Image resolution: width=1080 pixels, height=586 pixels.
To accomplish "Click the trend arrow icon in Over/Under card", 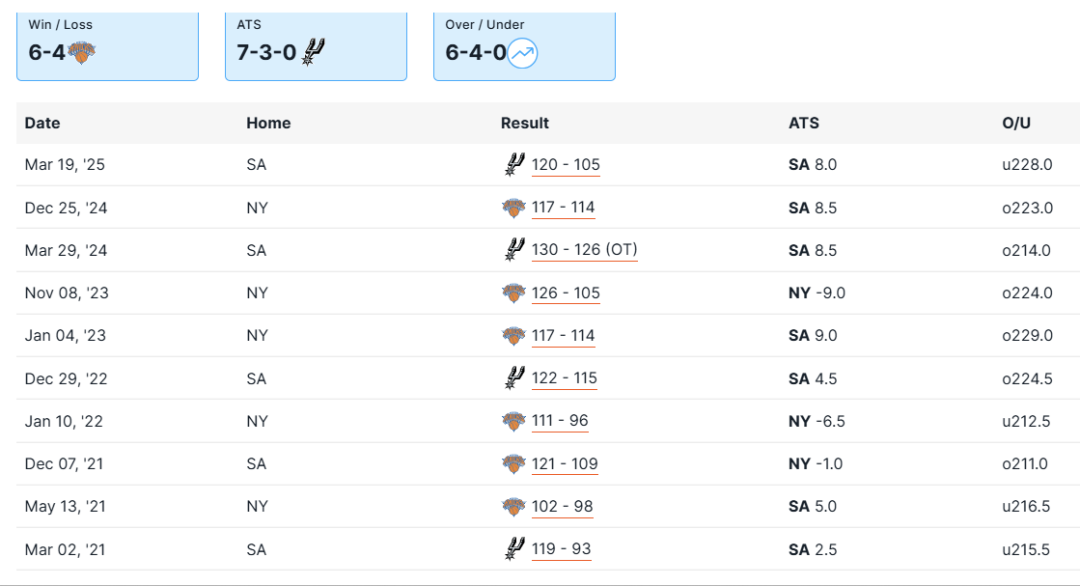I will (x=523, y=53).
